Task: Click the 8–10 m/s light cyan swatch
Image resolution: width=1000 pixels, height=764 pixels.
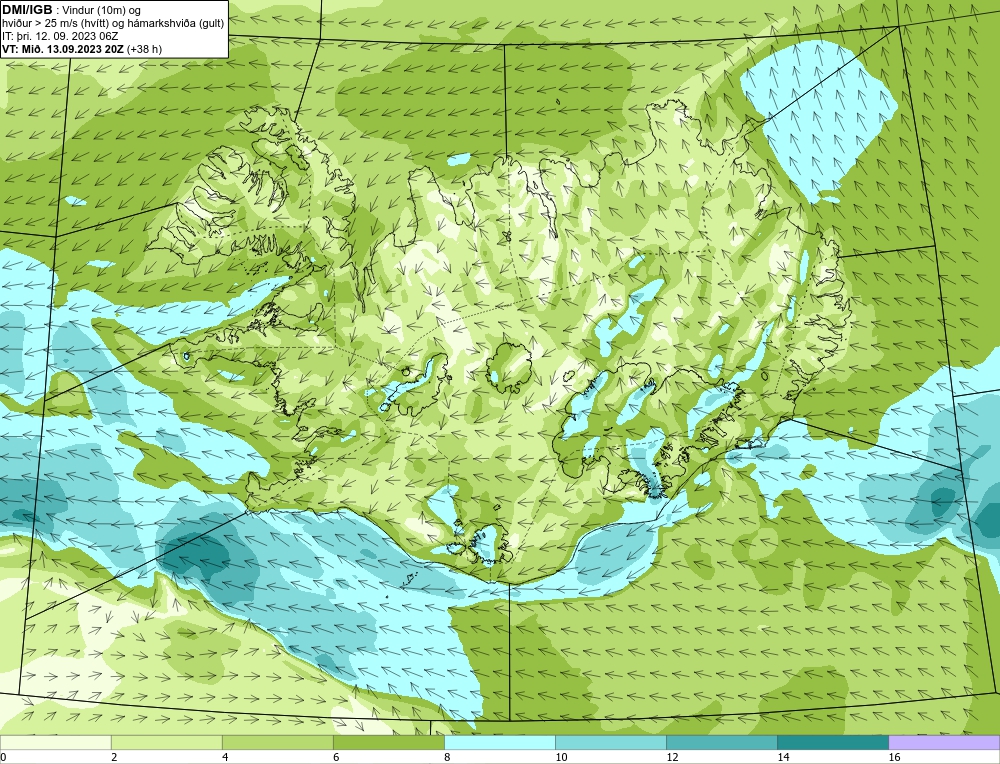Action: [x=499, y=742]
